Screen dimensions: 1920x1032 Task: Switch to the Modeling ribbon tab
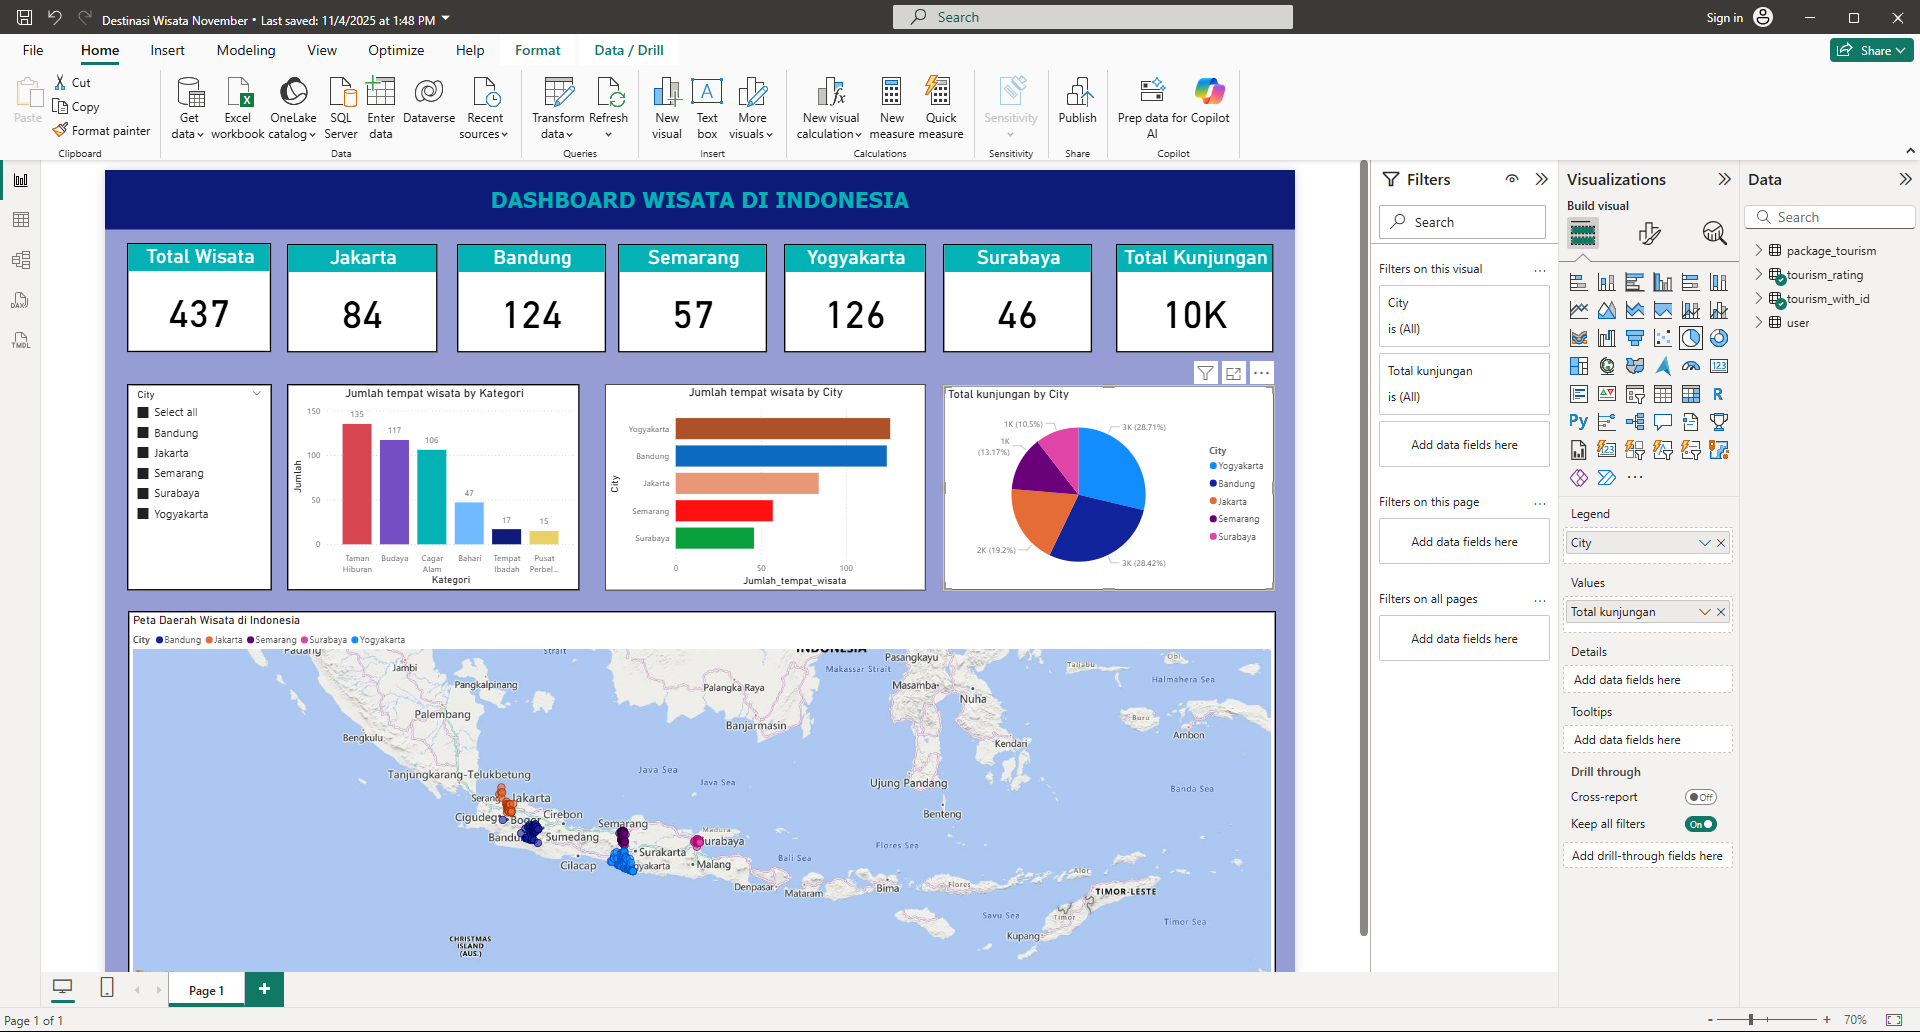(245, 50)
